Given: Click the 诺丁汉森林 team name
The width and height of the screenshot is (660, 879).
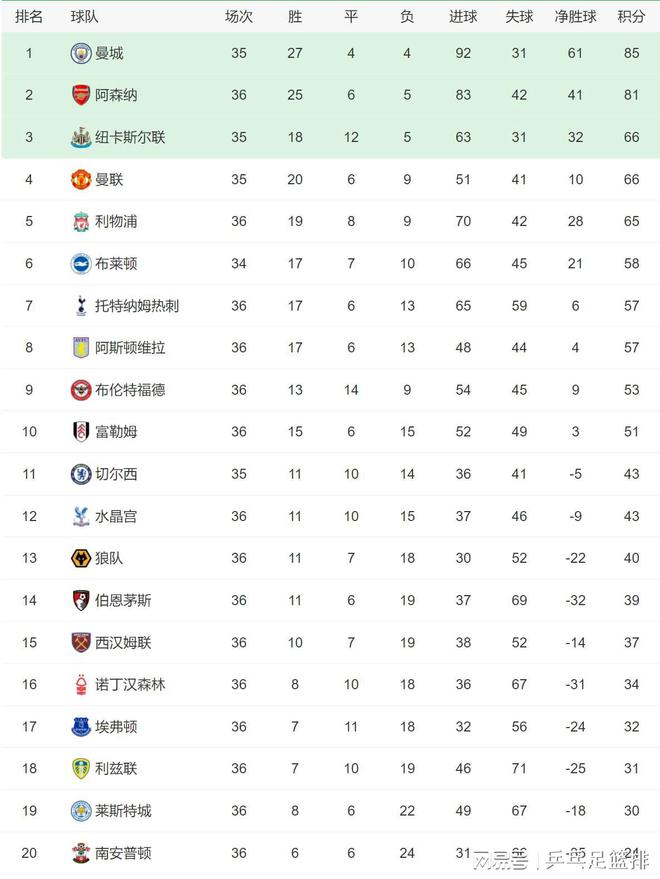Looking at the screenshot, I should 130,684.
